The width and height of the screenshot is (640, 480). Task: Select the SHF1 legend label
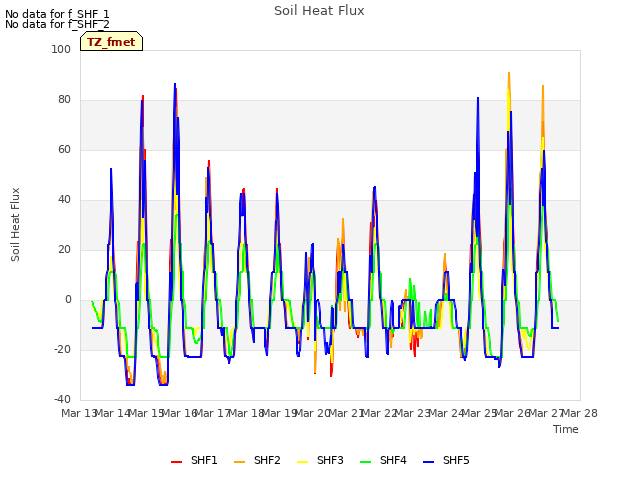coord(204,460)
